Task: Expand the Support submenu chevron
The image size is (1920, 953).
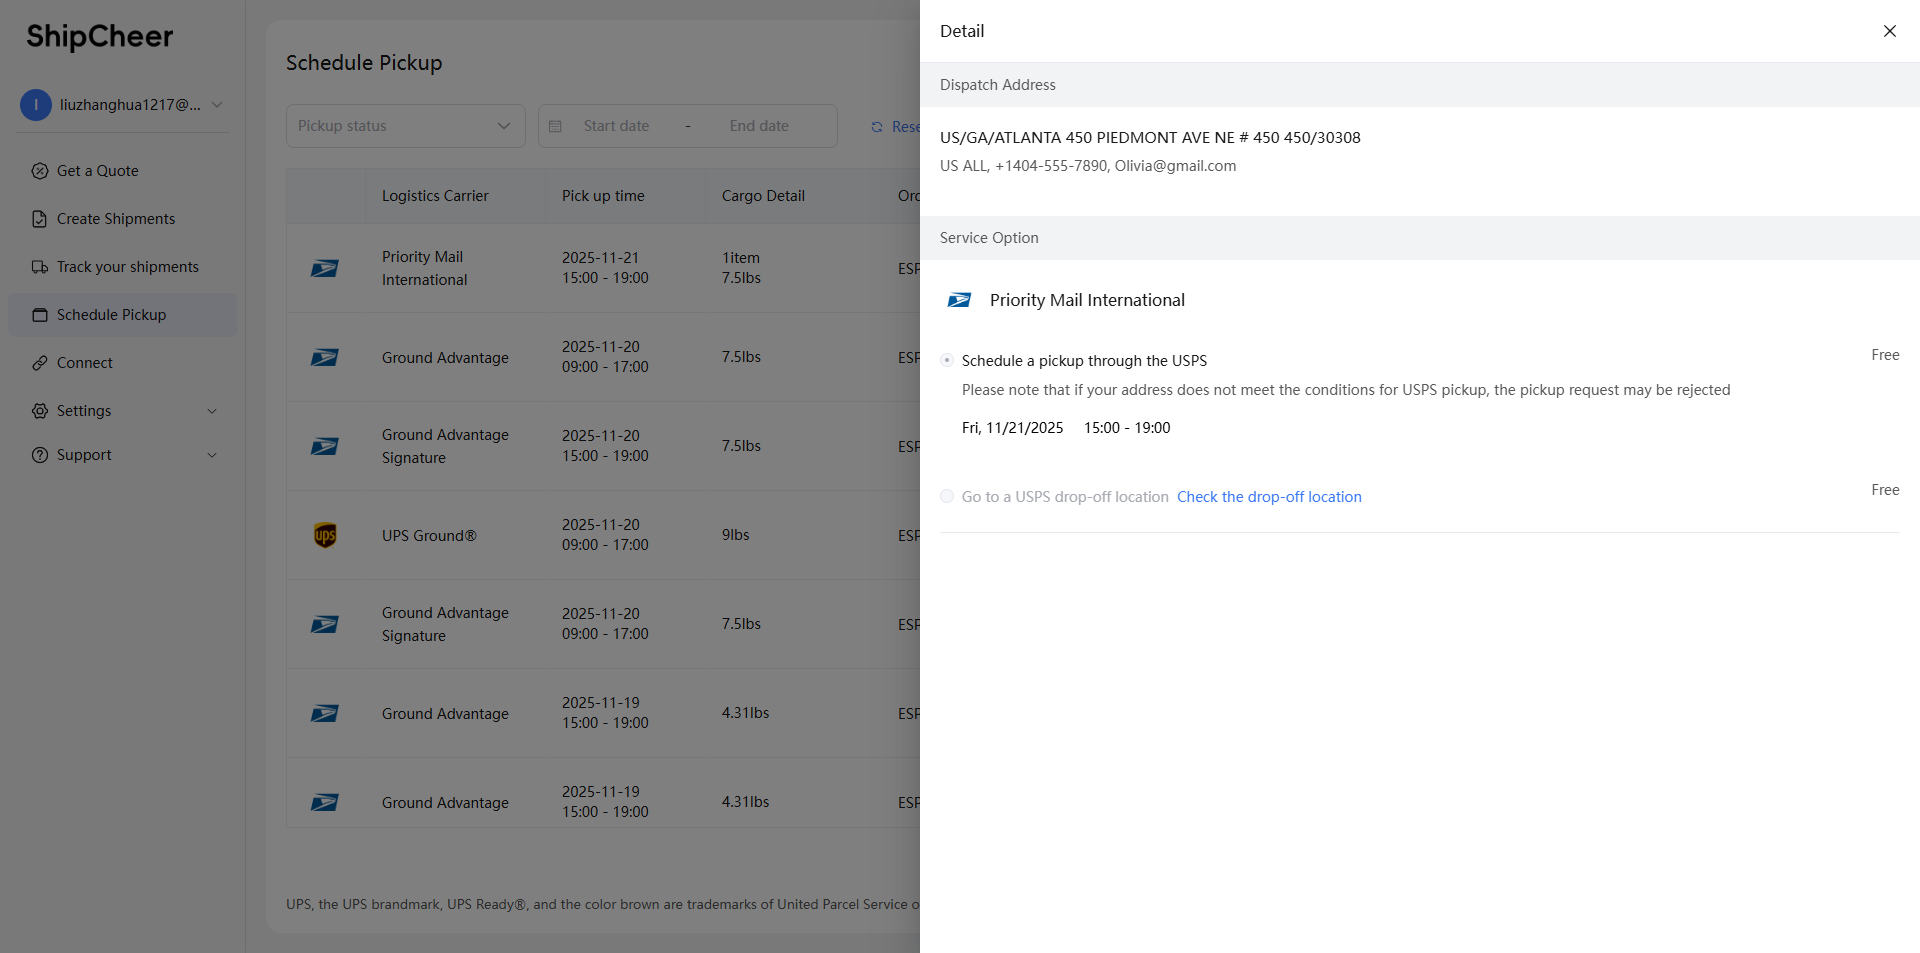Action: coord(212,455)
